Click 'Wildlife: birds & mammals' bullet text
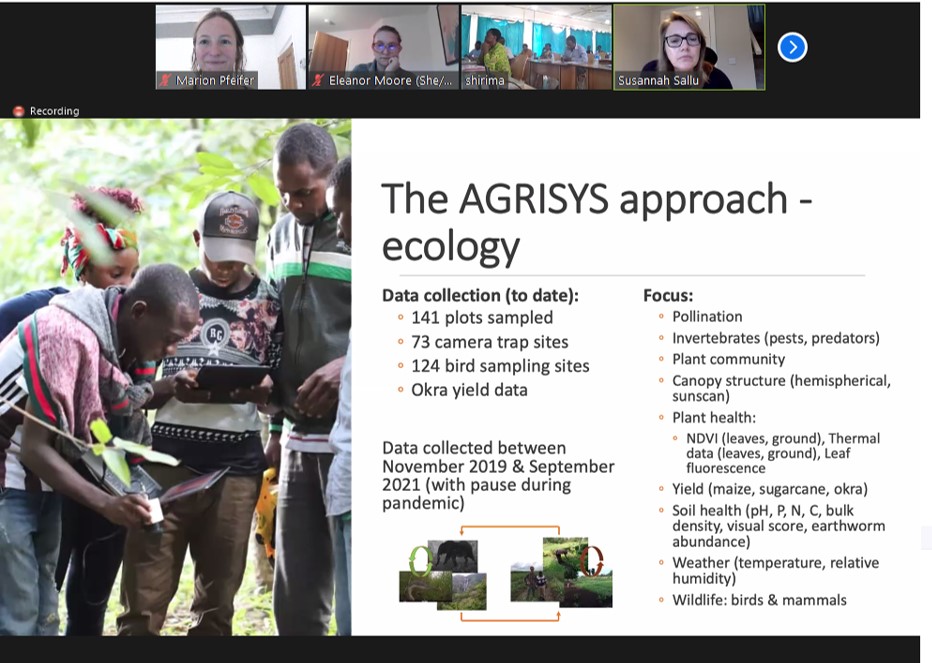This screenshot has height=663, width=932. coord(759,600)
